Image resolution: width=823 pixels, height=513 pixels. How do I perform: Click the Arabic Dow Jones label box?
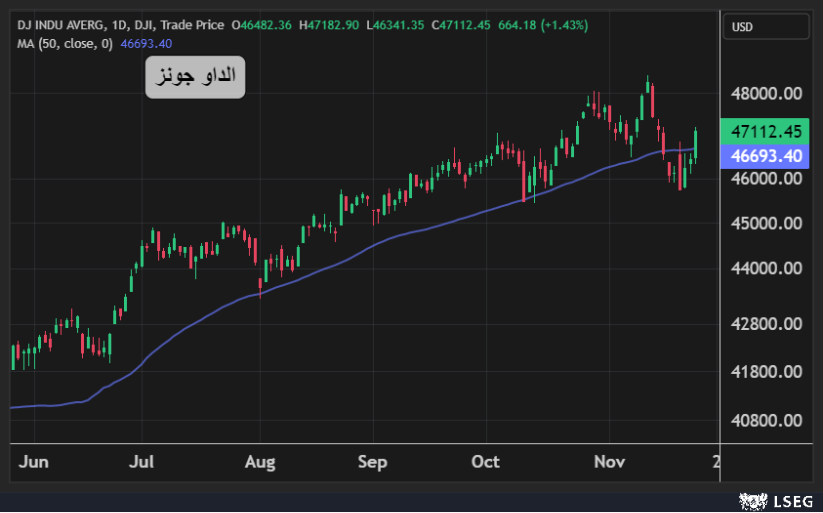[x=195, y=77]
